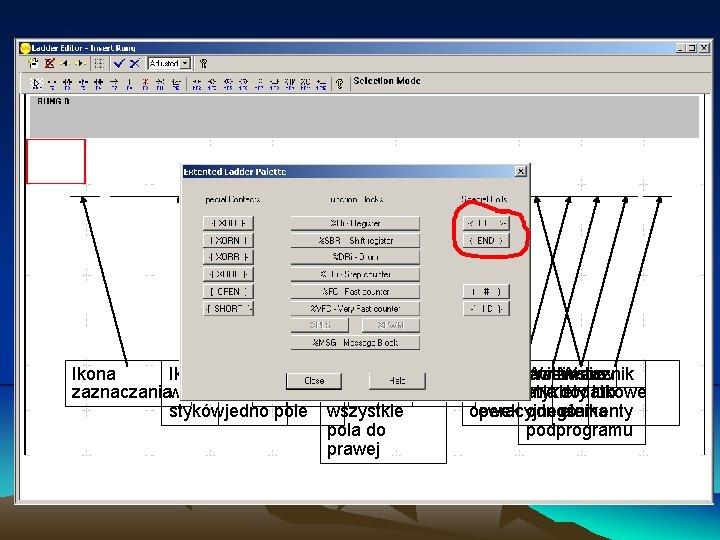The height and width of the screenshot is (540, 720).
Task: Go to previous rung with left arrow
Action: click(x=65, y=63)
